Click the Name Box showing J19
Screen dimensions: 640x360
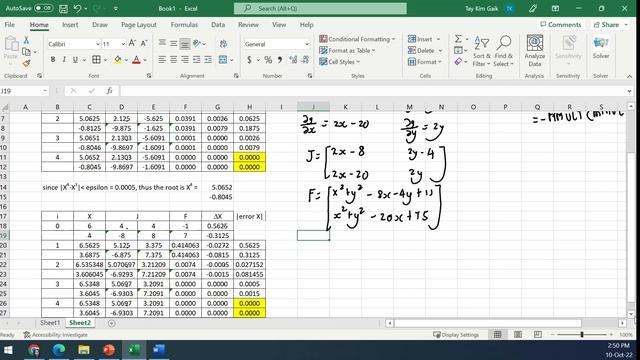24,91
